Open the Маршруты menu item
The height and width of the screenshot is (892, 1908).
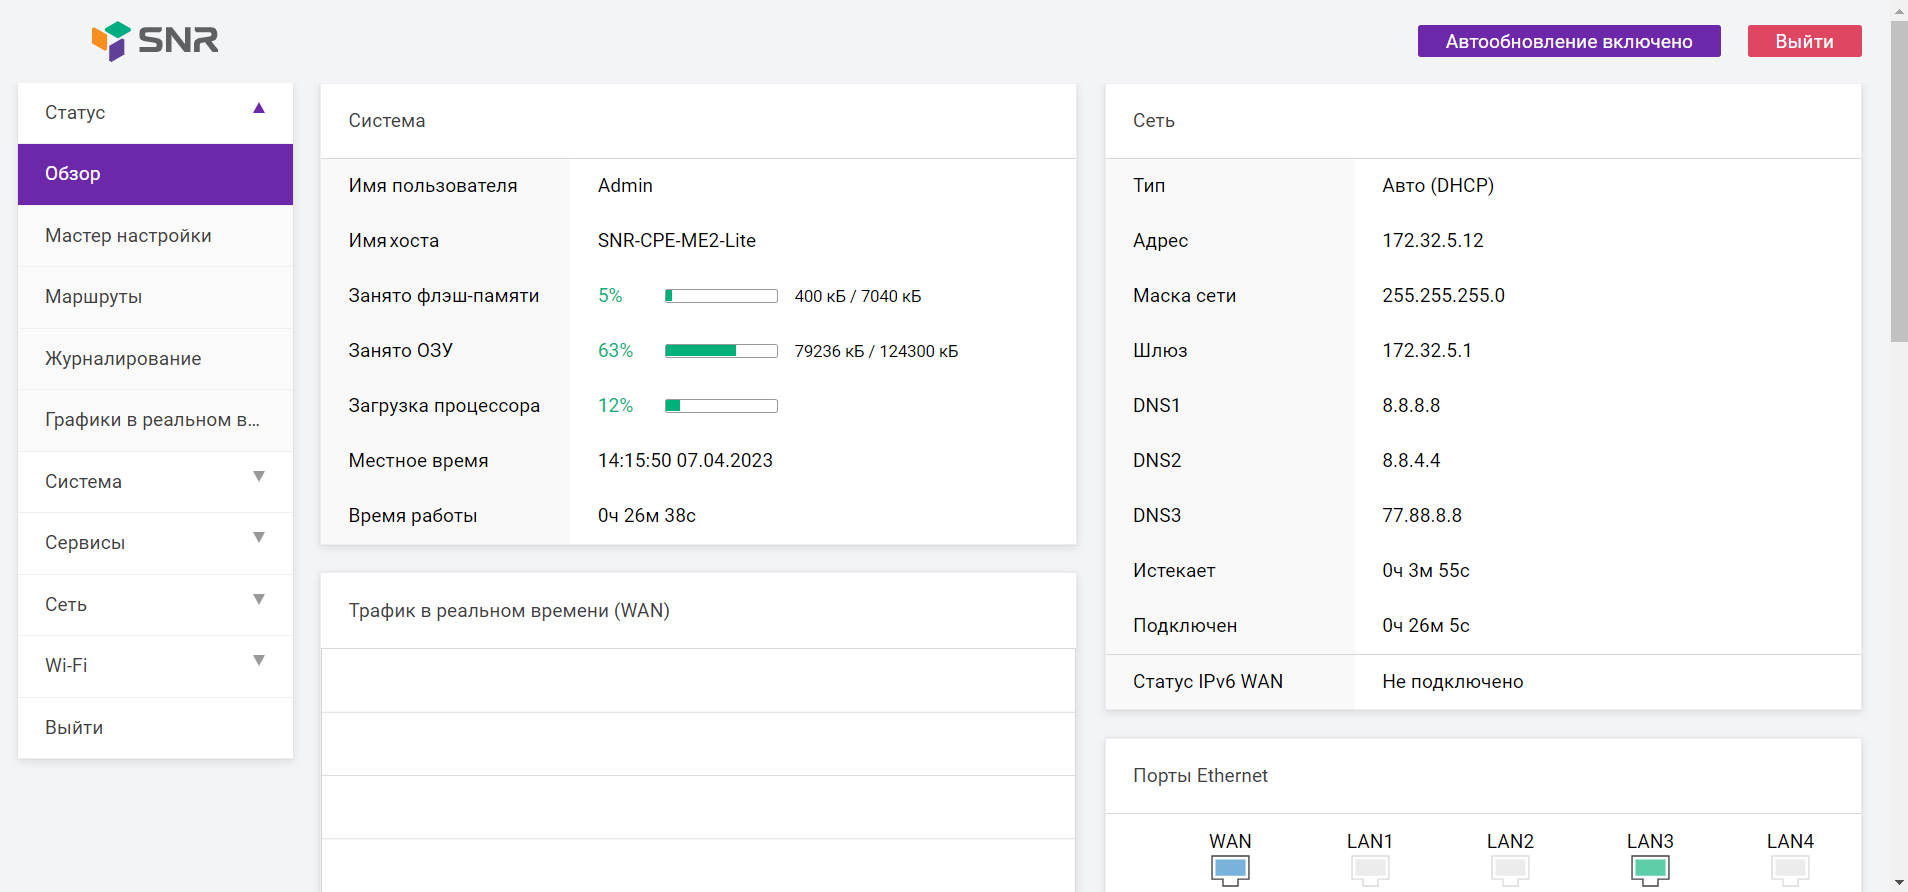155,297
